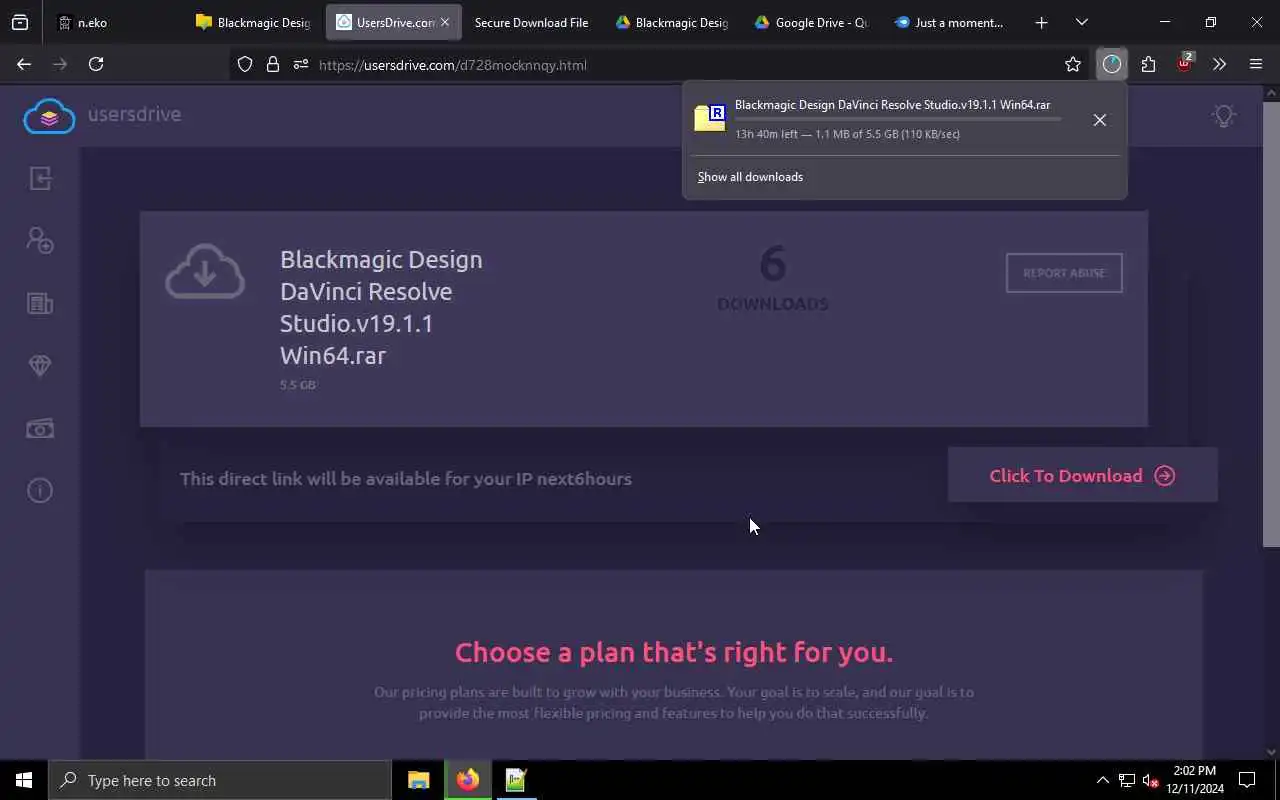Viewport: 1280px width, 800px height.
Task: Click the cloud download icon beside file name
Action: click(x=205, y=271)
